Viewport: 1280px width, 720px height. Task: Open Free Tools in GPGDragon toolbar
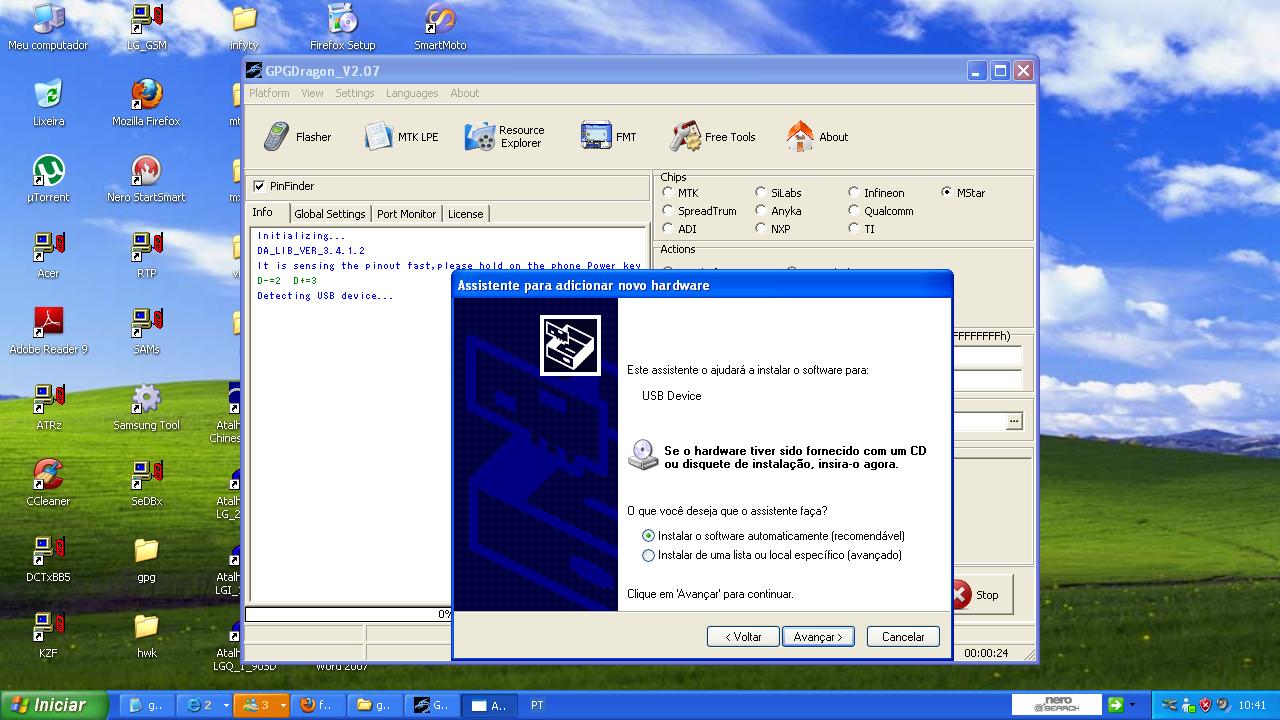click(713, 137)
